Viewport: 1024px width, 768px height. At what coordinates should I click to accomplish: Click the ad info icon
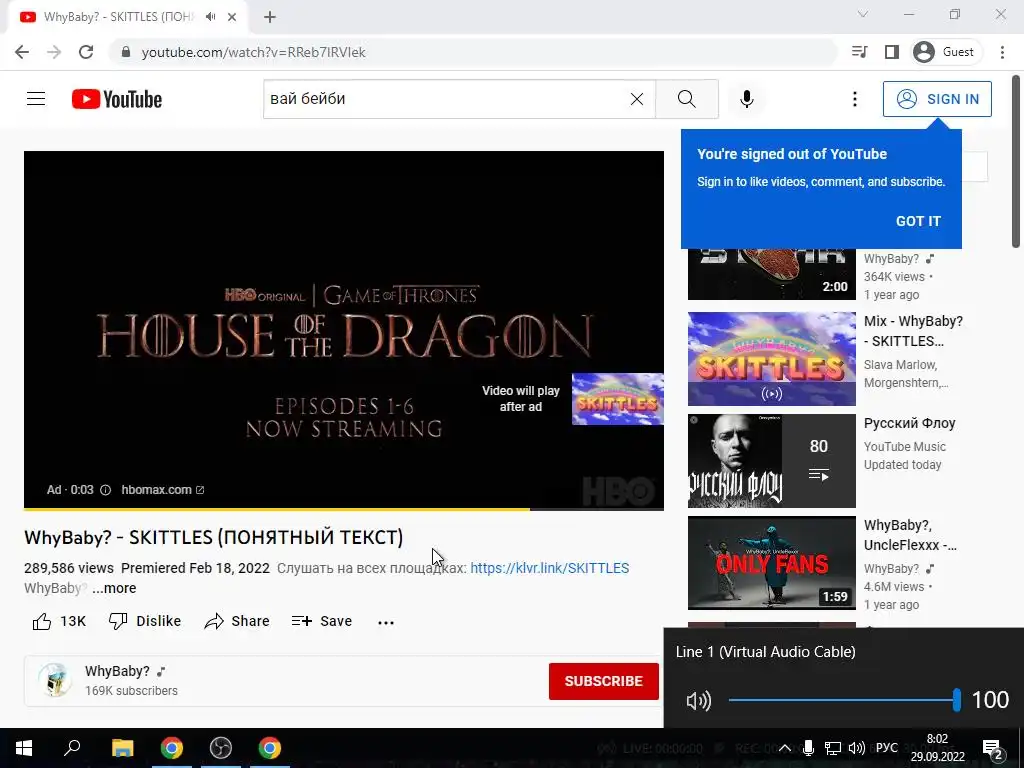click(105, 490)
